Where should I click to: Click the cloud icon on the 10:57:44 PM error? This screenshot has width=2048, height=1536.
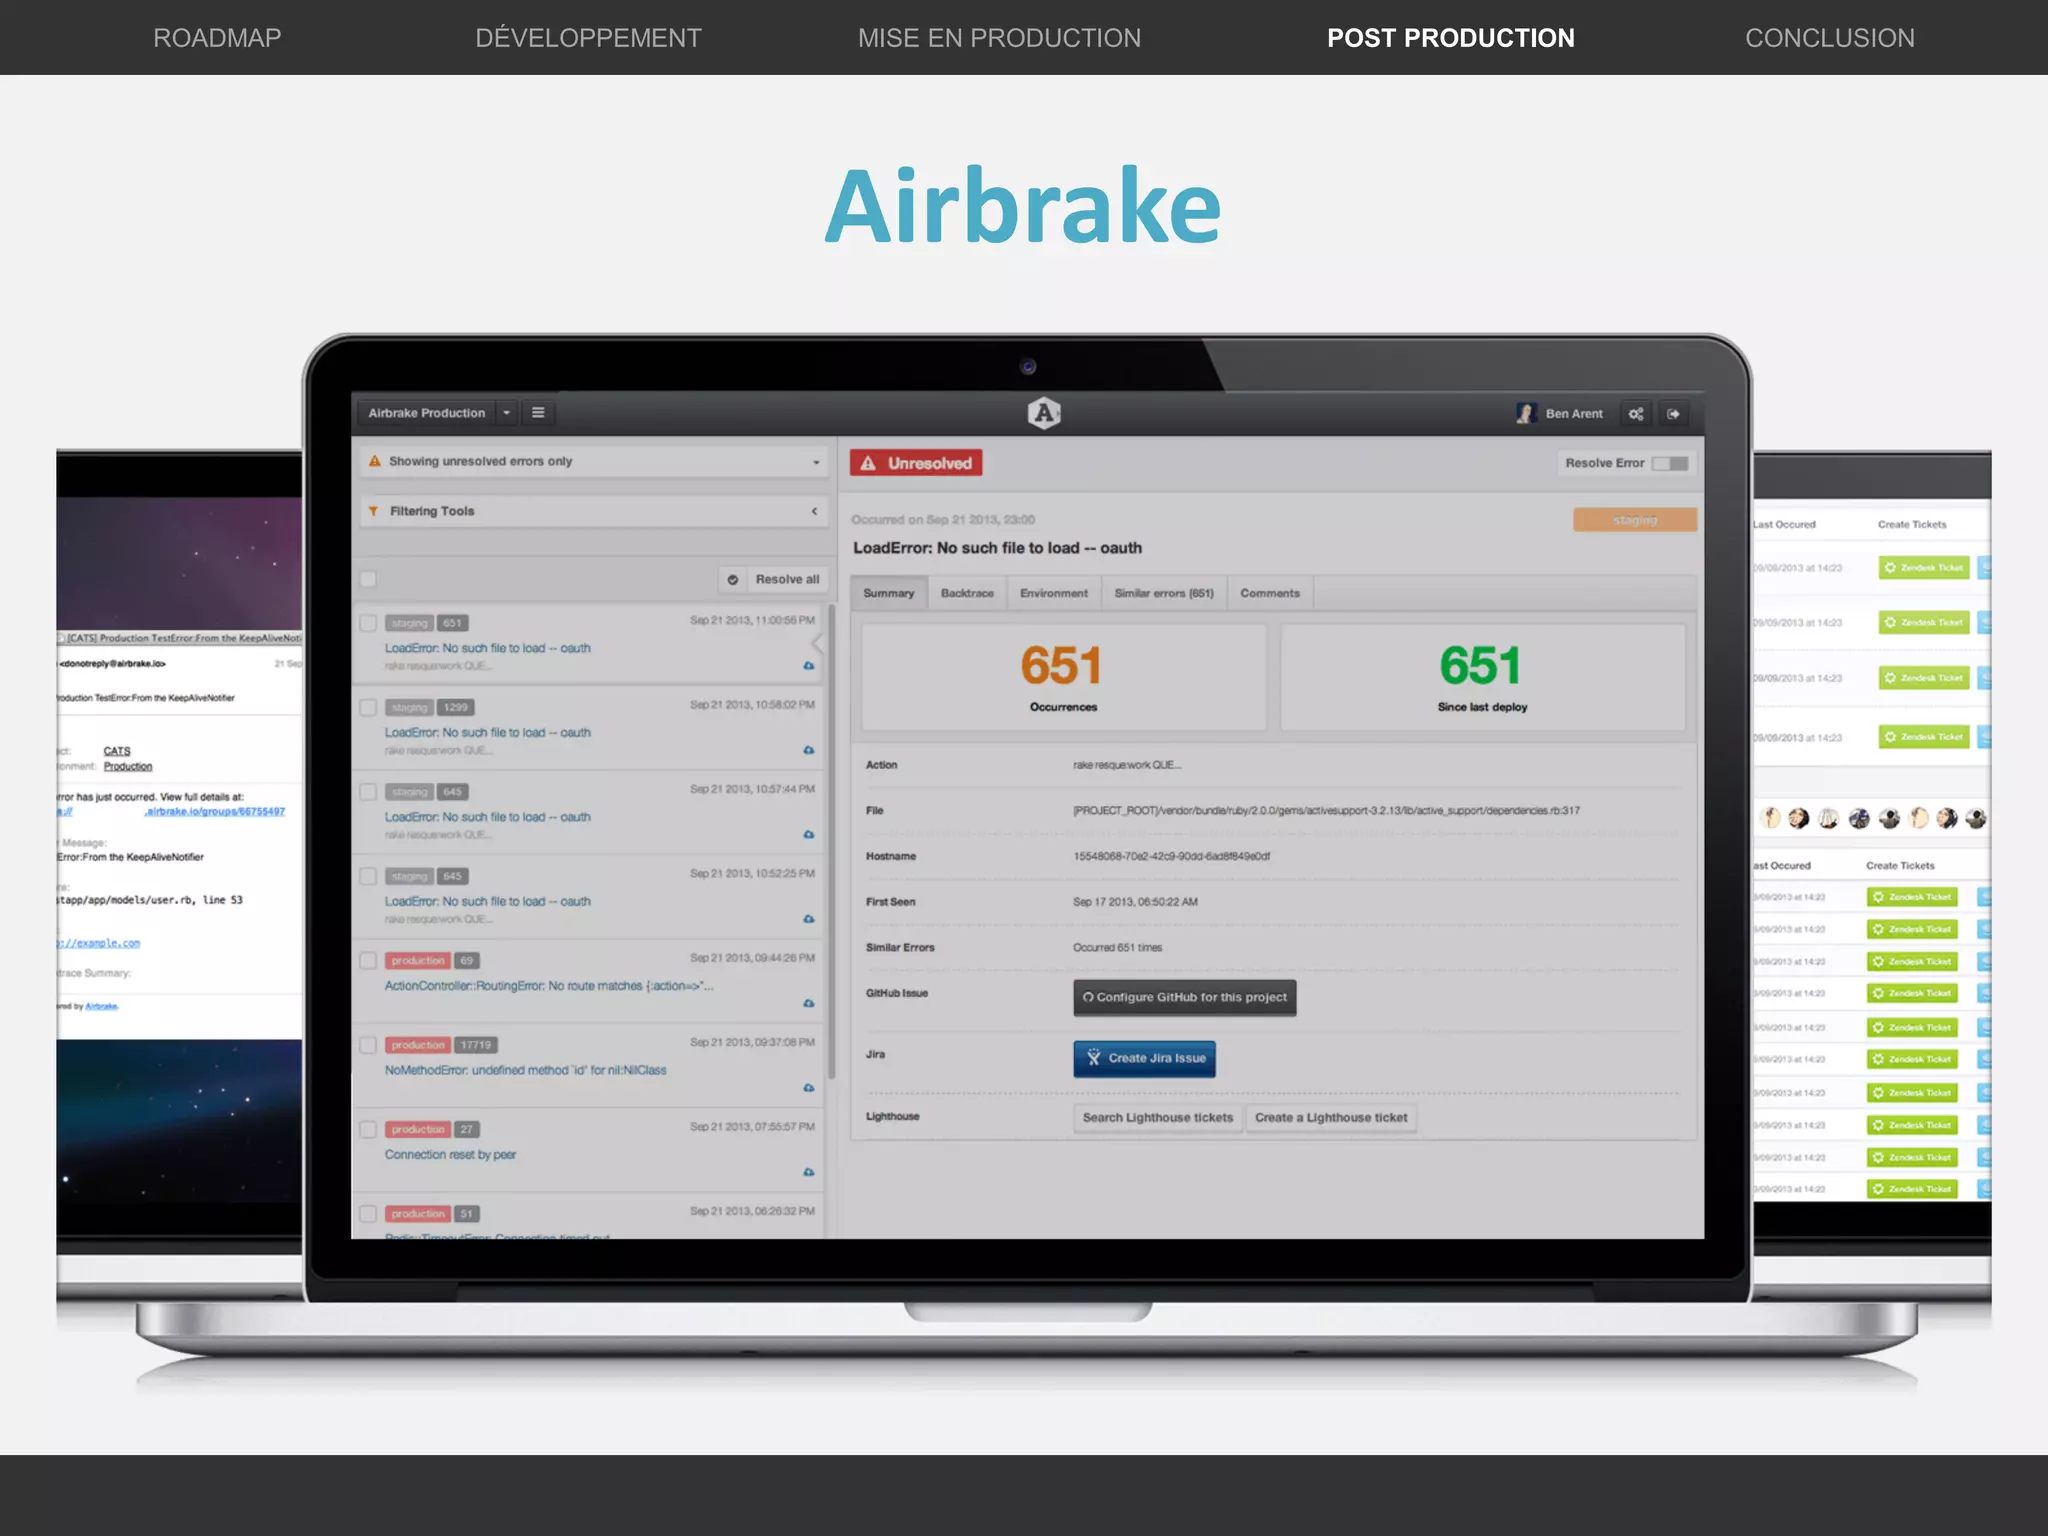point(809,834)
